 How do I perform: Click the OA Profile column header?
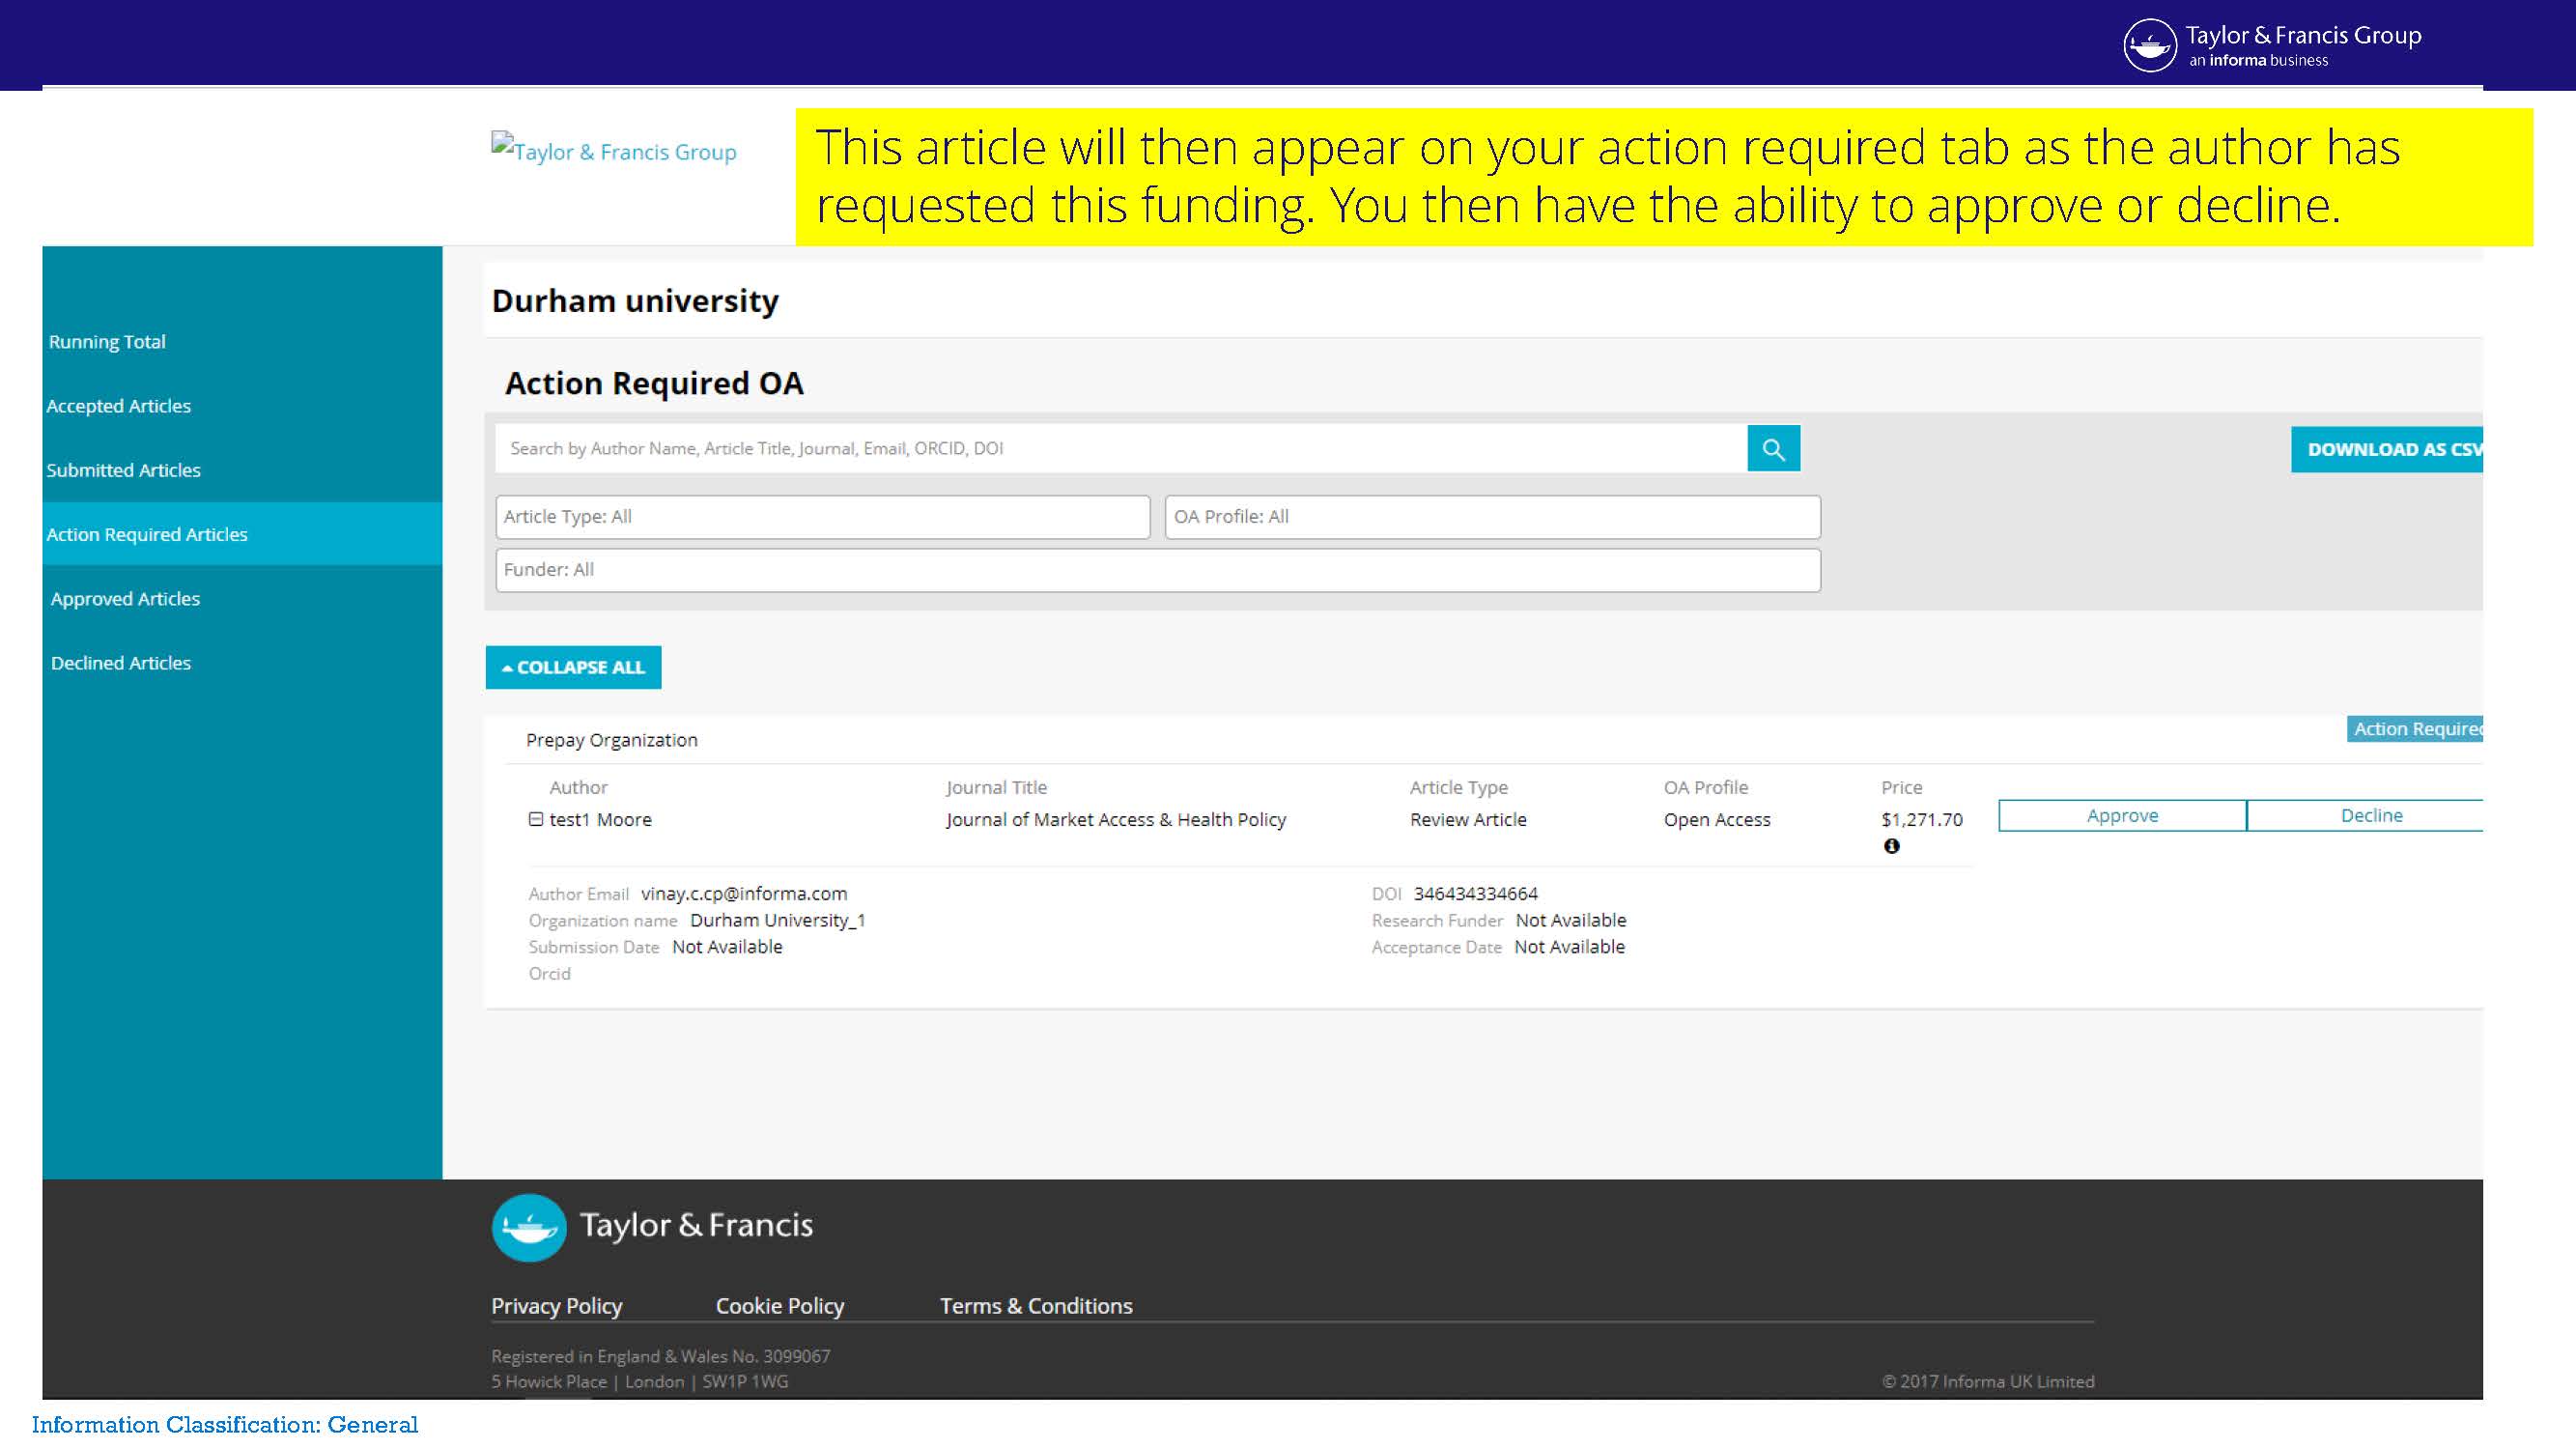(x=1706, y=788)
